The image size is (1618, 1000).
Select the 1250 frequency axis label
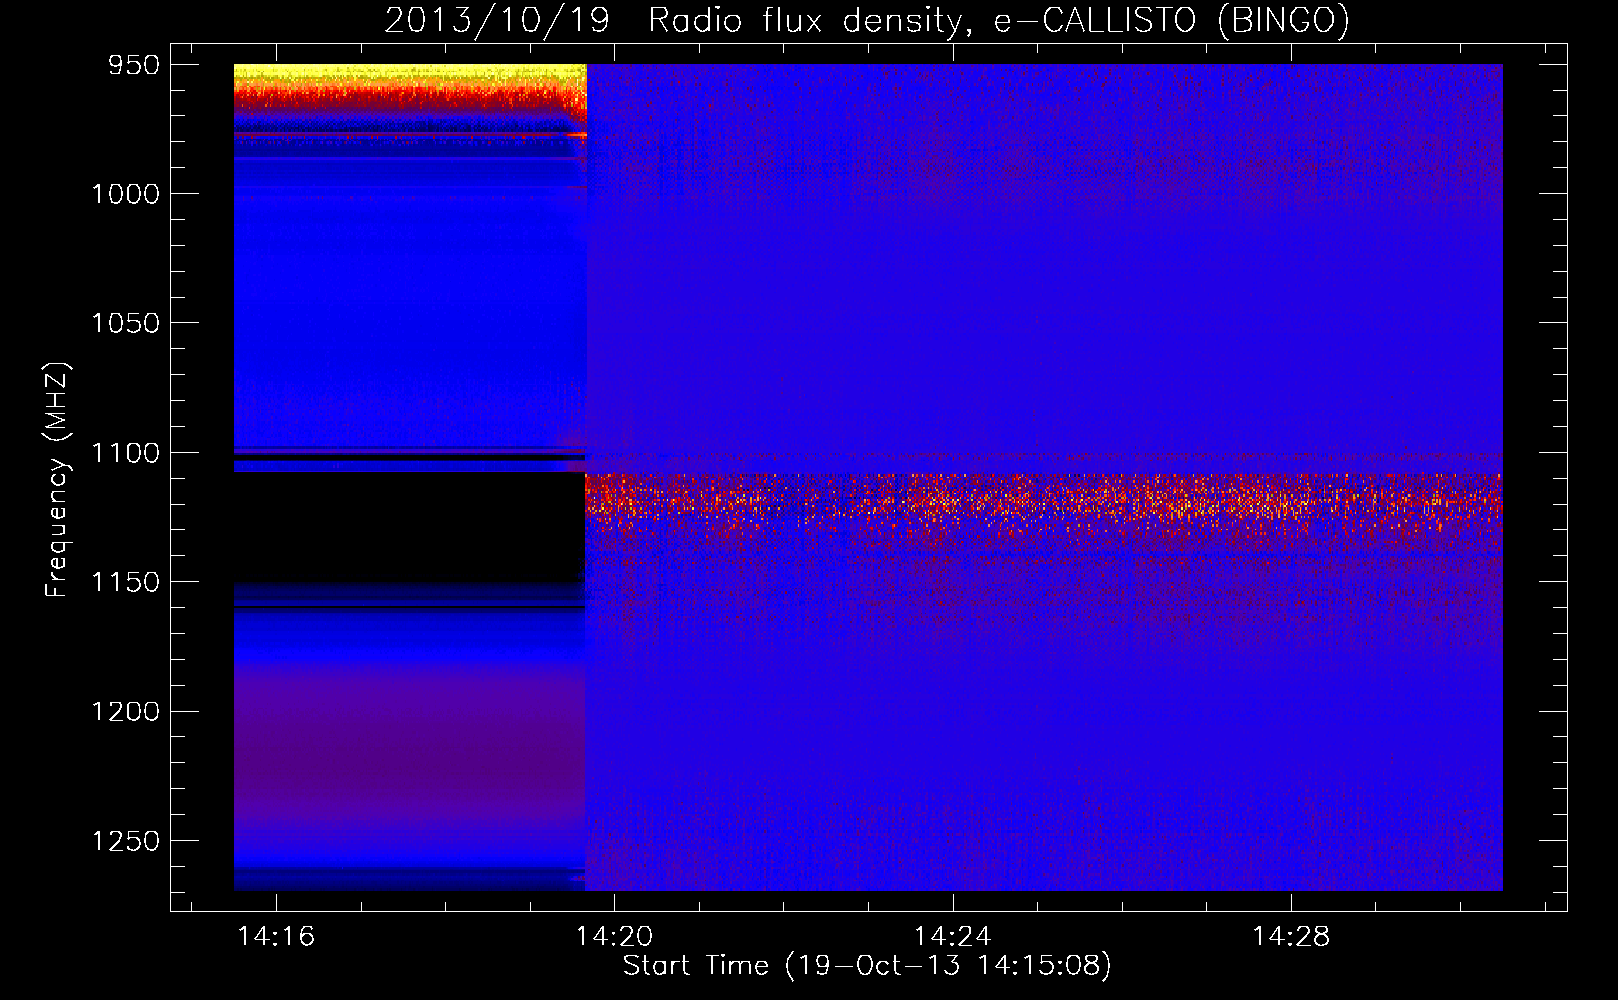point(125,841)
